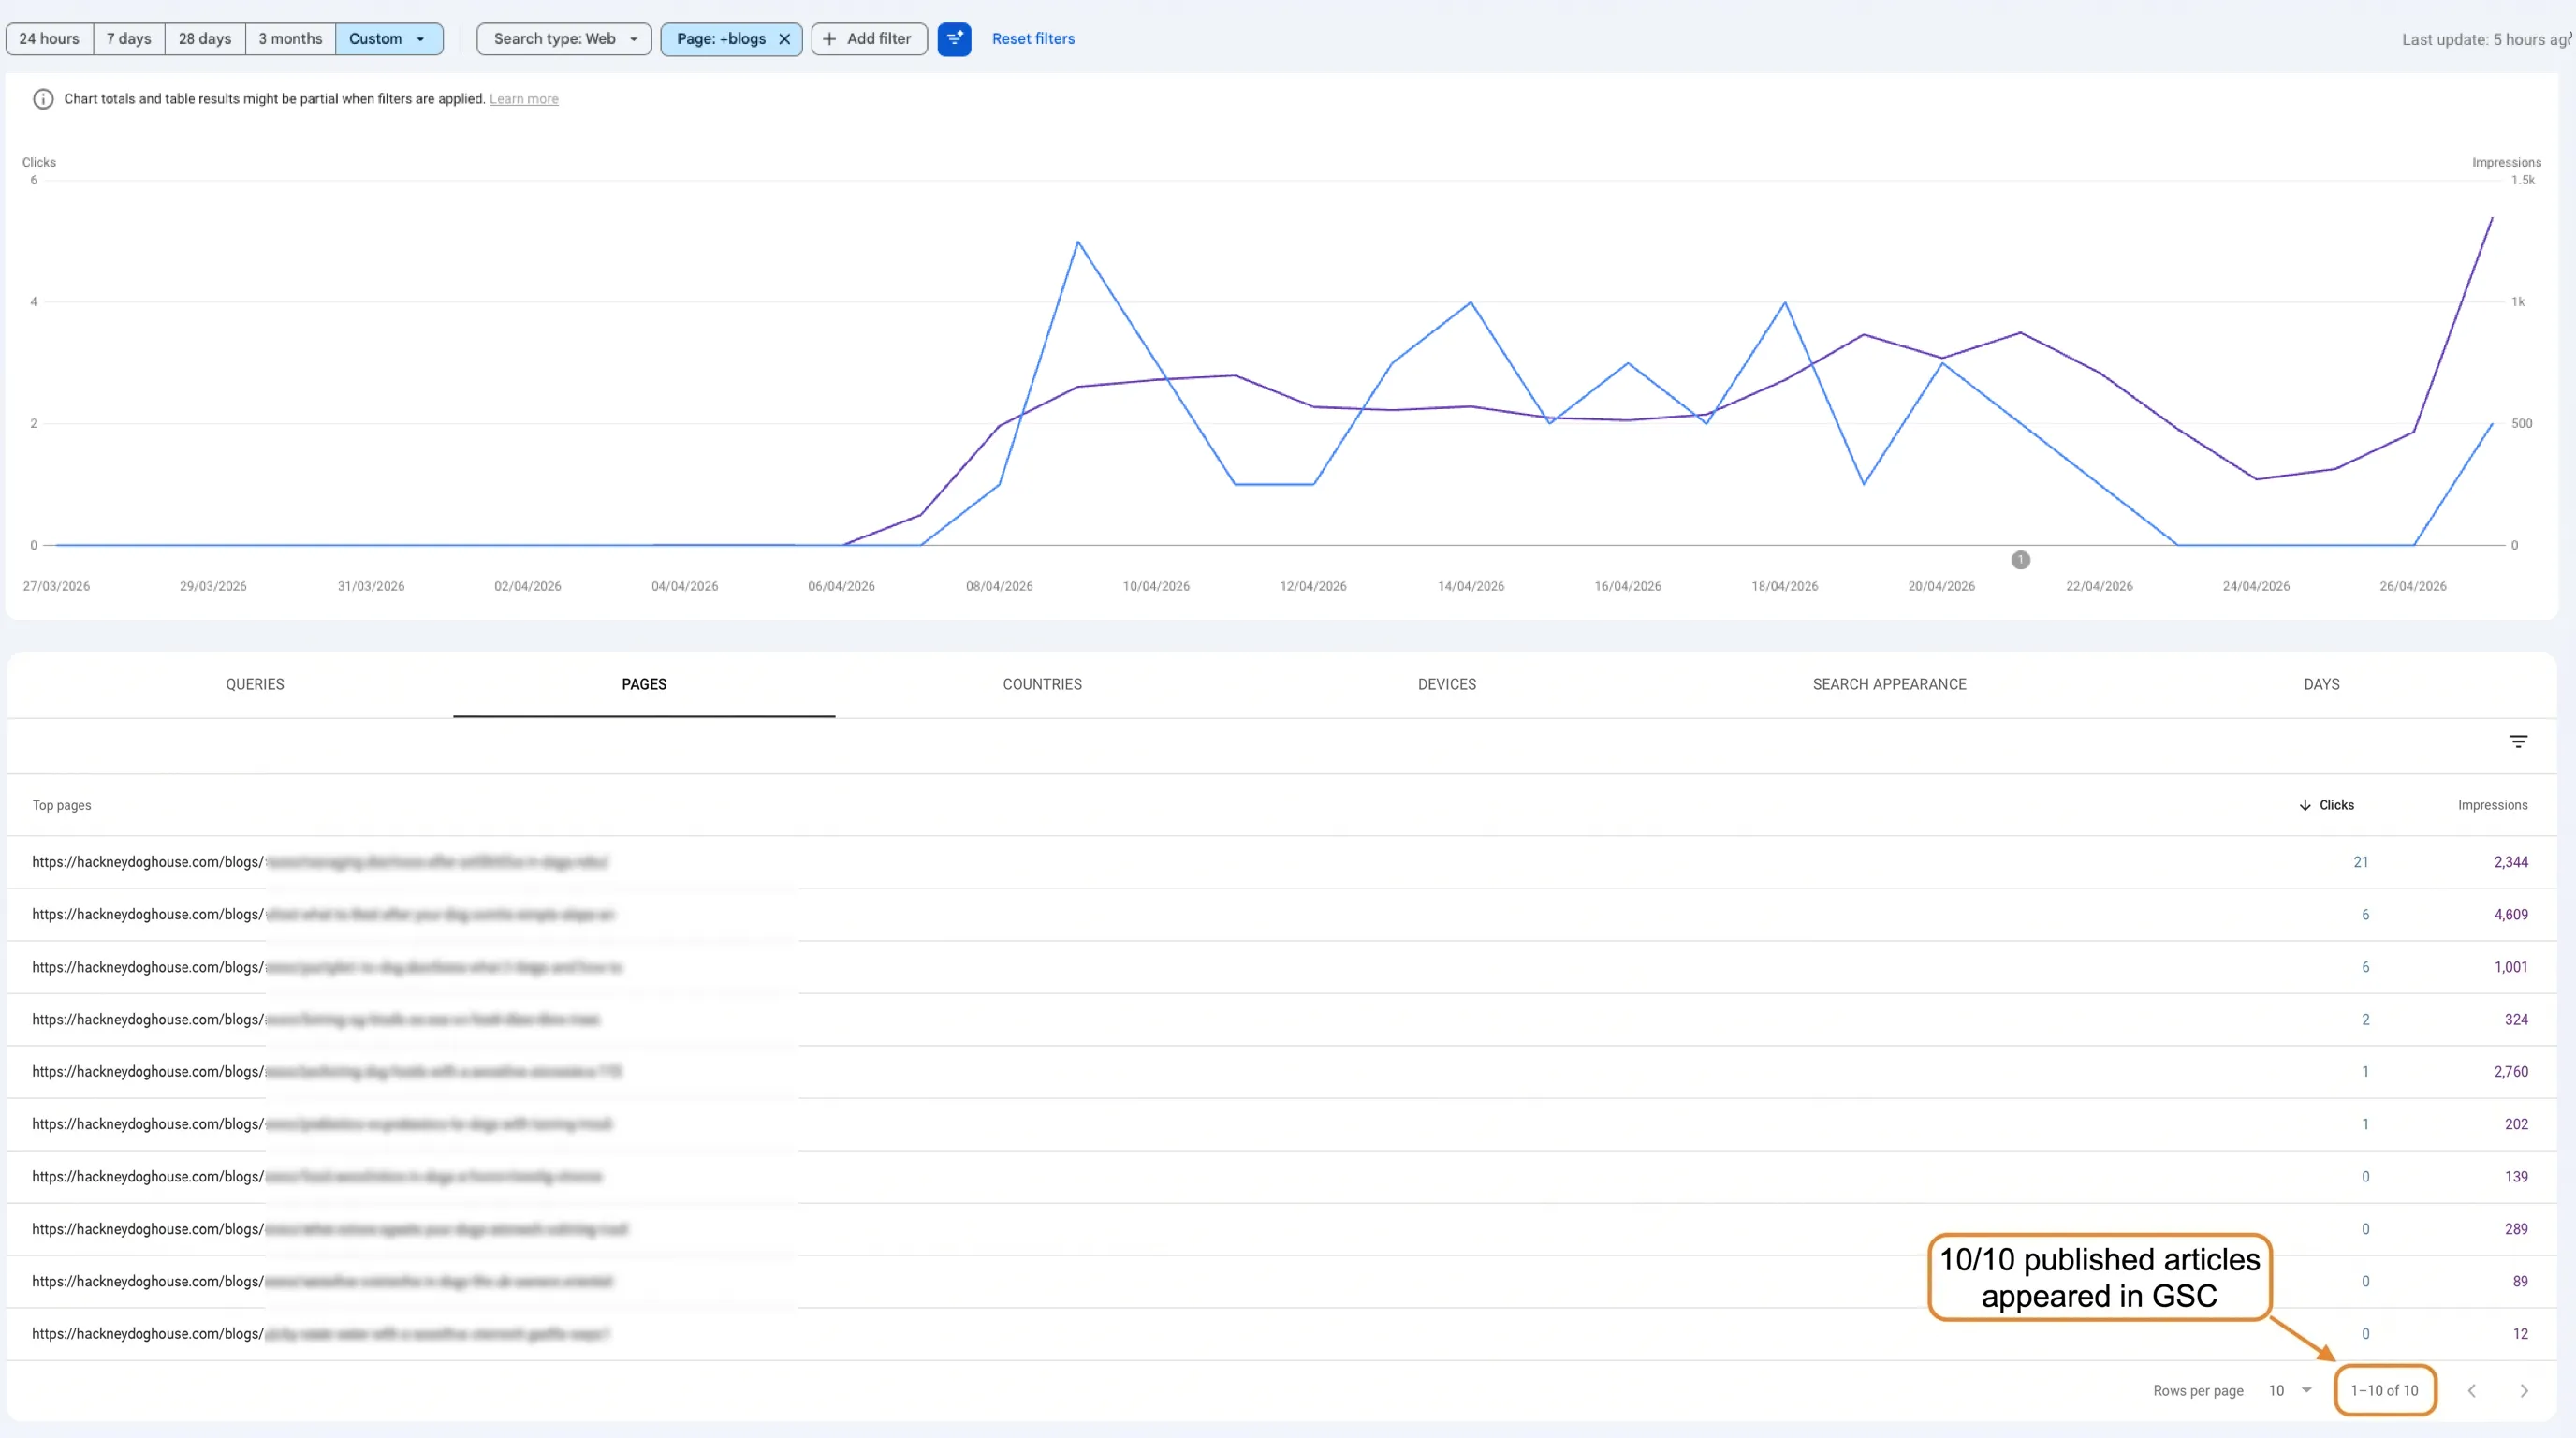Go to the next page of results
The width and height of the screenshot is (2576, 1438).
[2523, 1391]
